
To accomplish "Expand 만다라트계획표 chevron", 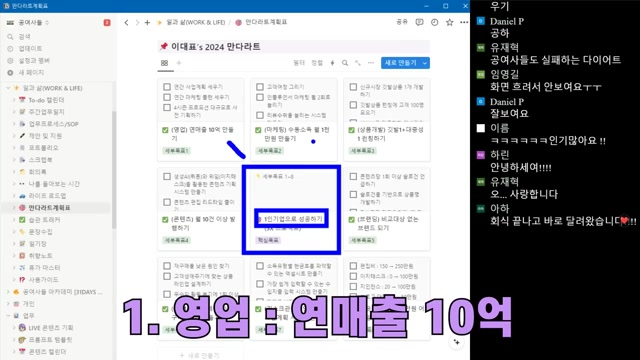I will 14,208.
